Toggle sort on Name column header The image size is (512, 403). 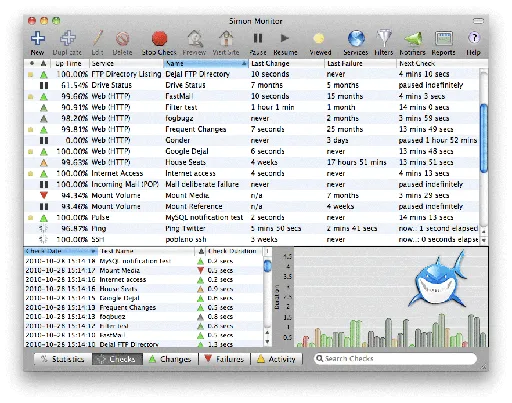click(x=206, y=63)
